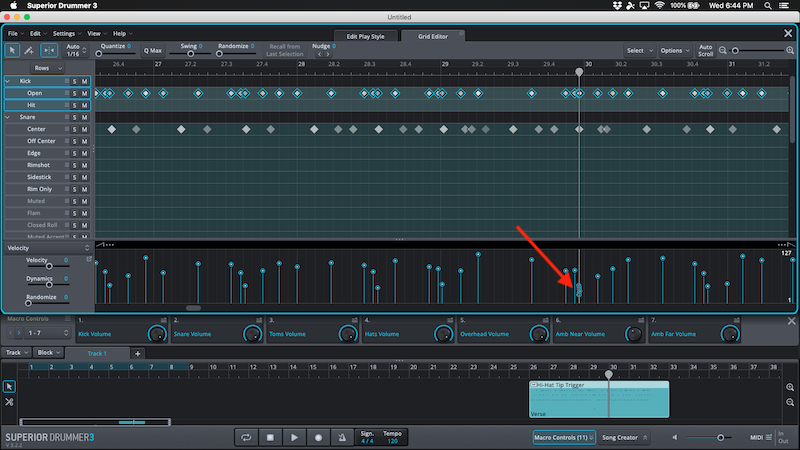
Task: Adjust the master volume slider
Action: click(709, 438)
